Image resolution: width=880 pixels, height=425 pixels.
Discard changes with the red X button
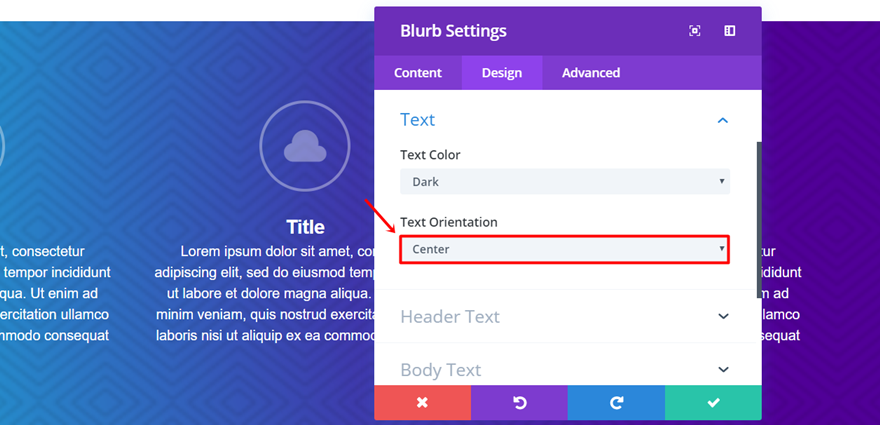(x=422, y=402)
